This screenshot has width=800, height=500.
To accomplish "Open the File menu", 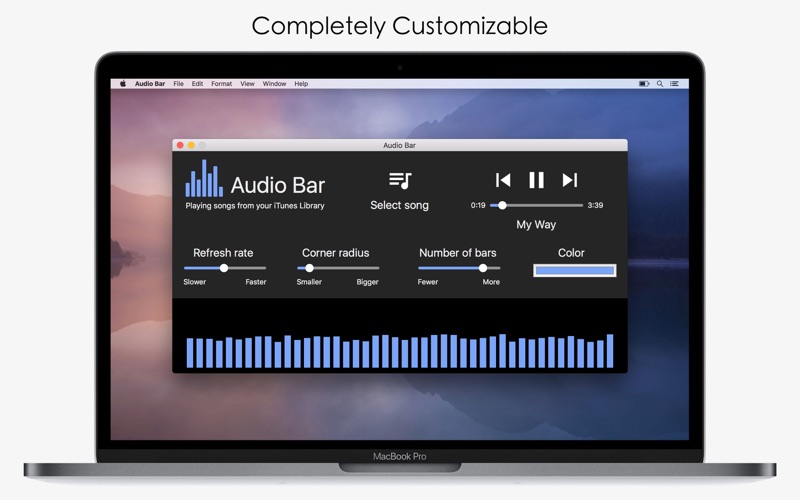I will coord(179,84).
